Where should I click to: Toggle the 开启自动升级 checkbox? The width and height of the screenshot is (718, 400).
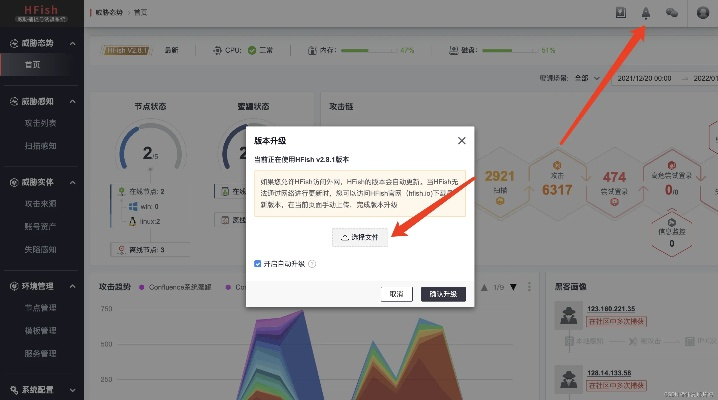tap(258, 264)
